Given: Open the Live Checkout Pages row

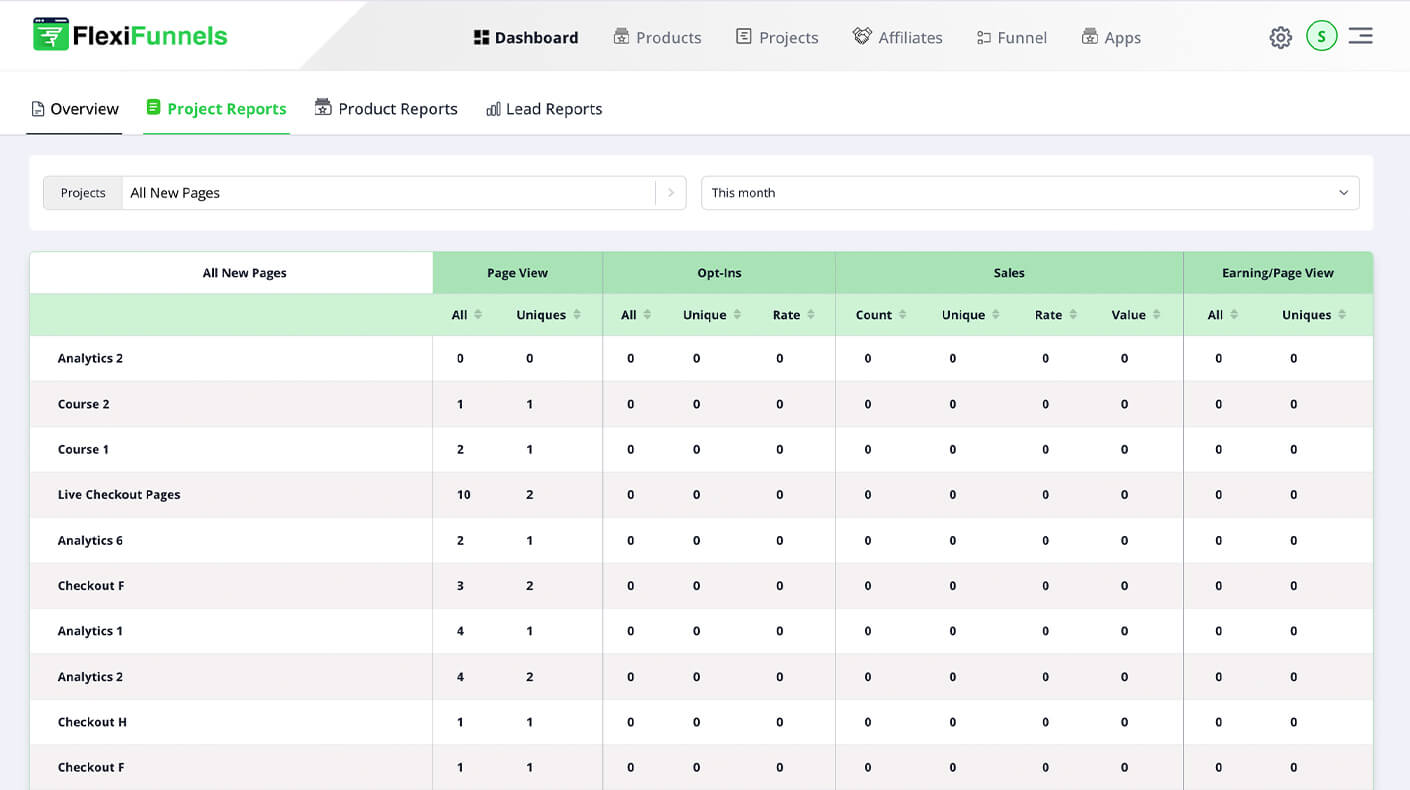Looking at the screenshot, I should [x=119, y=495].
